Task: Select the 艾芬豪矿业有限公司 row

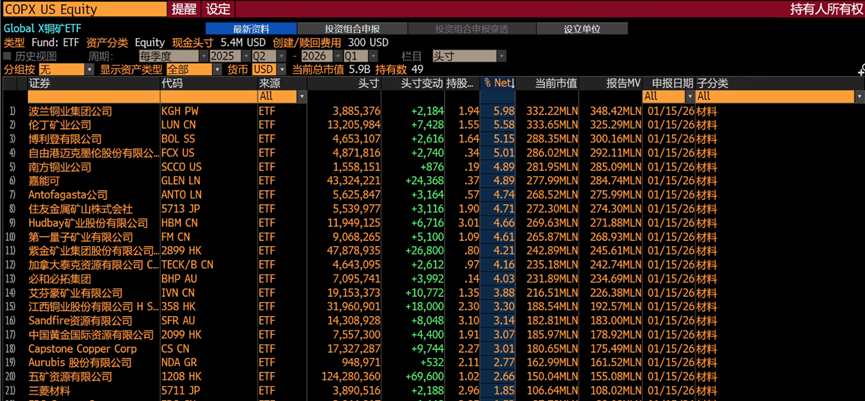Action: pos(433,293)
